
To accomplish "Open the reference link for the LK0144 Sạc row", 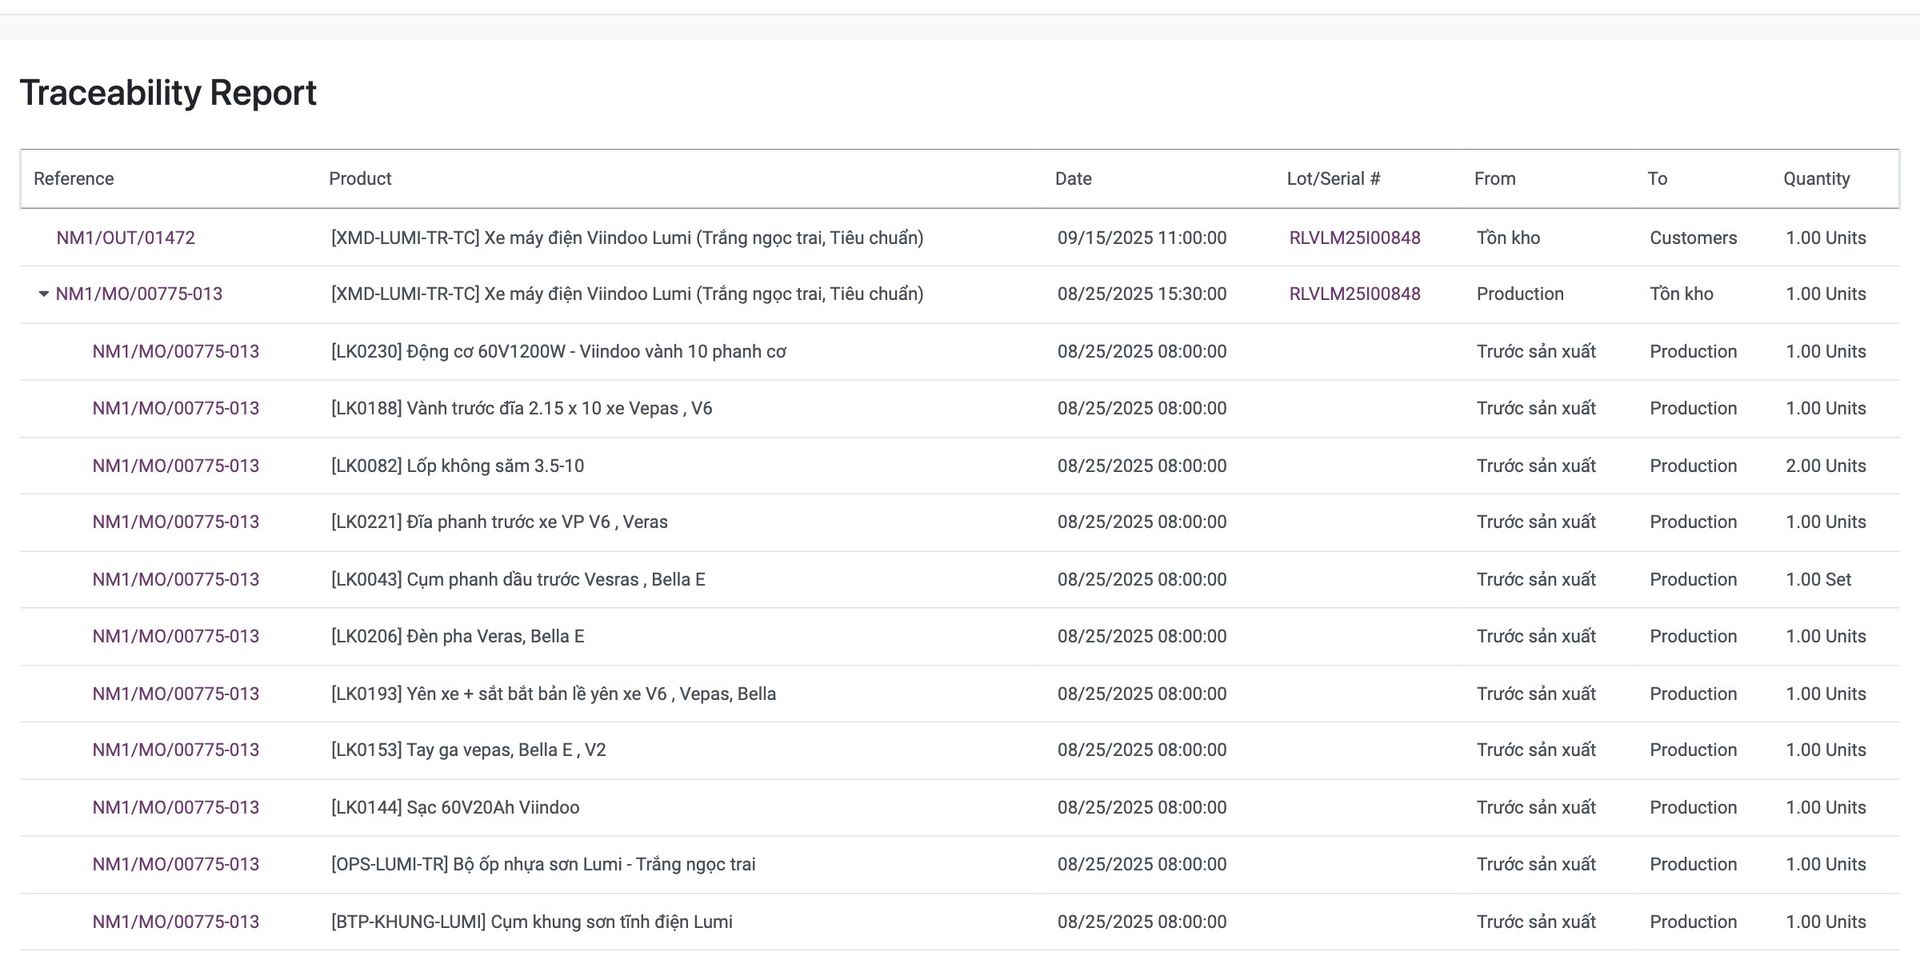I will pyautogui.click(x=176, y=808).
